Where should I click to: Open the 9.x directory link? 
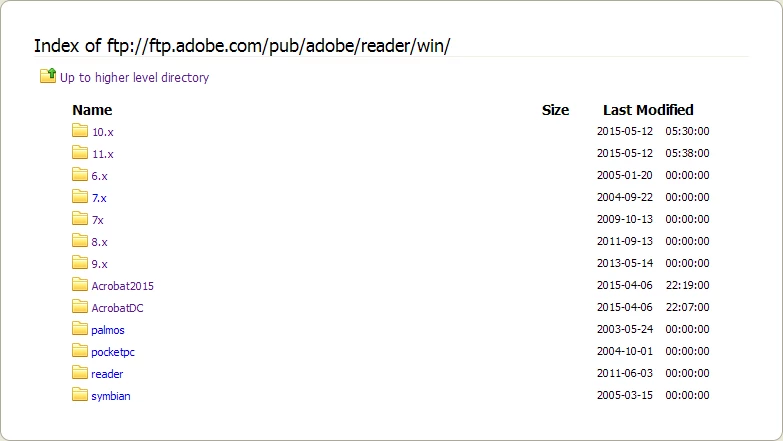[99, 264]
